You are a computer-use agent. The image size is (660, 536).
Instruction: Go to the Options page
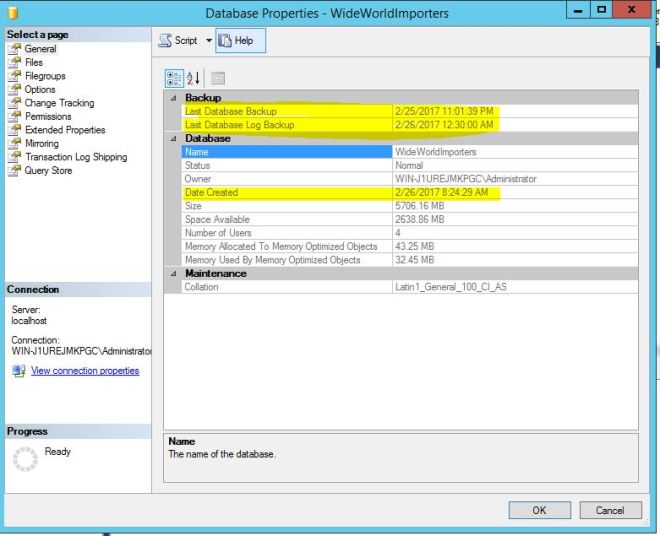pyautogui.click(x=40, y=89)
